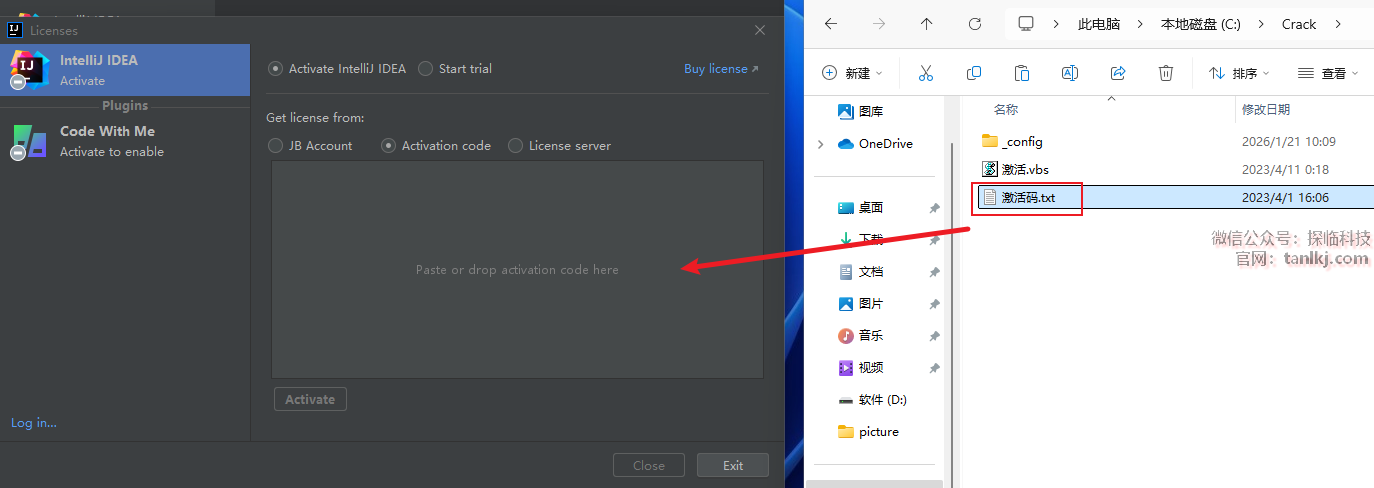Click the cut scissors icon in Explorer toolbar

925,73
